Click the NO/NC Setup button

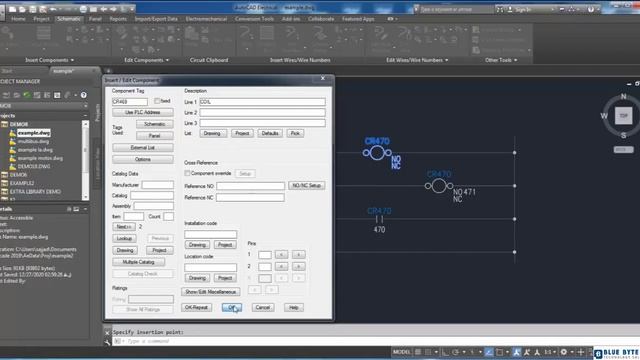pyautogui.click(x=307, y=185)
